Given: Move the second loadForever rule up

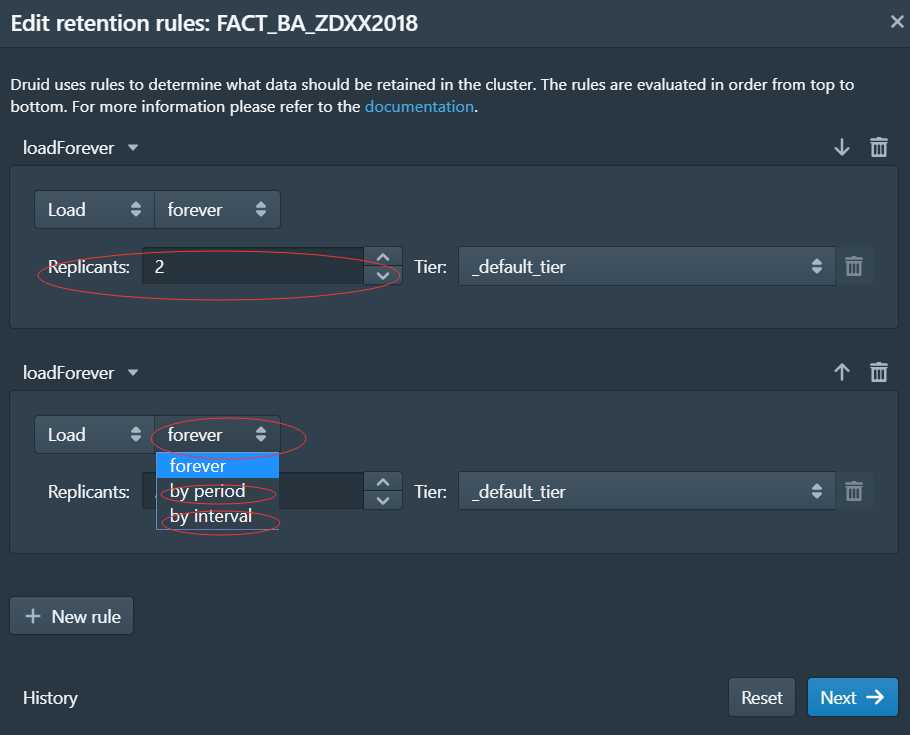Looking at the screenshot, I should tap(842, 372).
